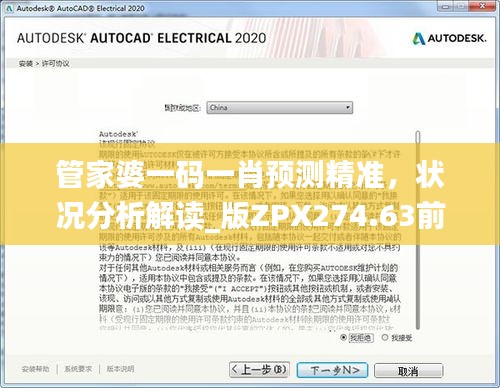Maximize the installer window
The height and width of the screenshot is (388, 500).
tap(462, 7)
